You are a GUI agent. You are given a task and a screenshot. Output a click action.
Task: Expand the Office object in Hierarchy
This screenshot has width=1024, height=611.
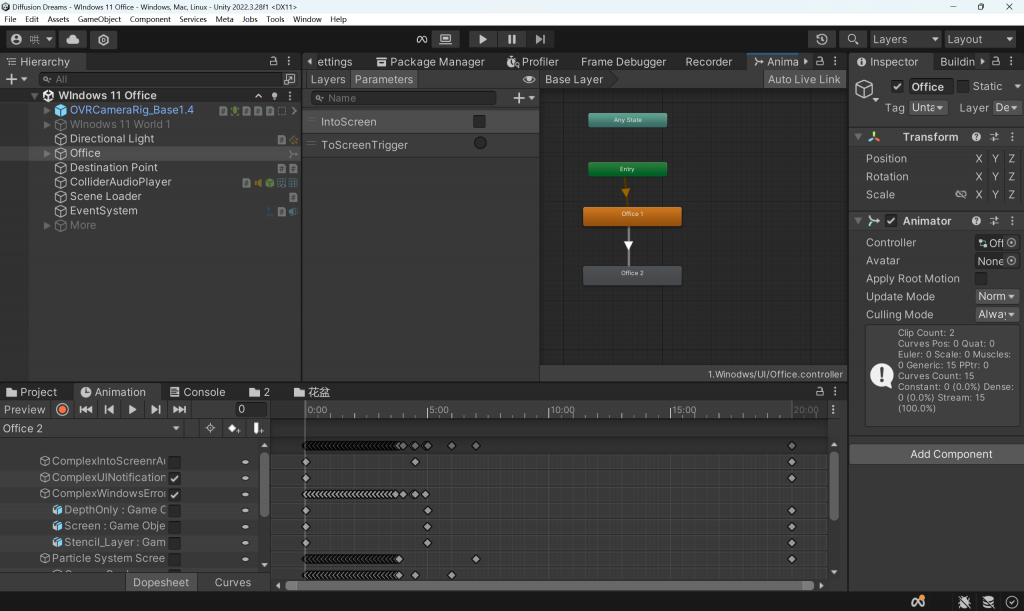tap(47, 153)
